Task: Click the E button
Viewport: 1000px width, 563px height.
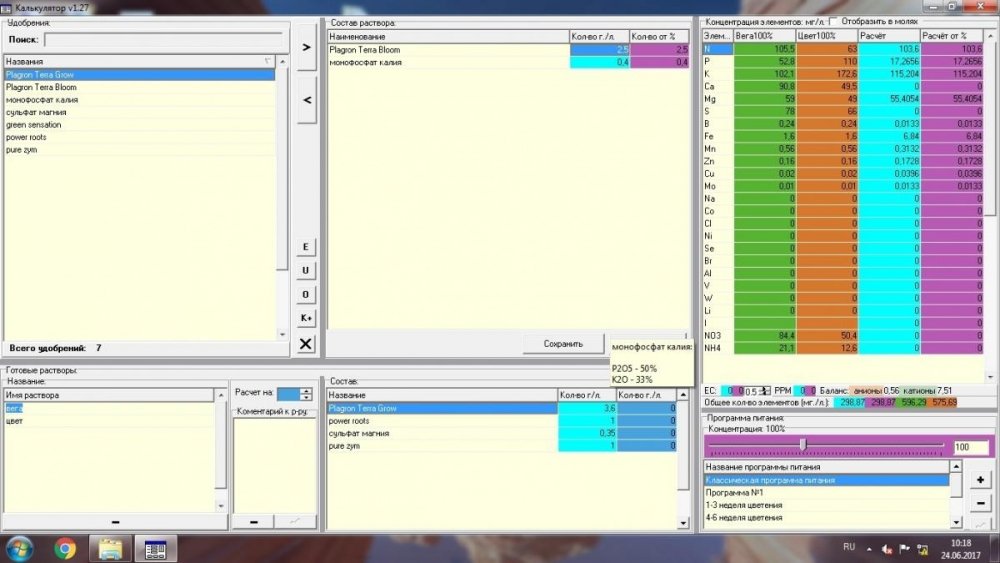Action: click(x=305, y=247)
